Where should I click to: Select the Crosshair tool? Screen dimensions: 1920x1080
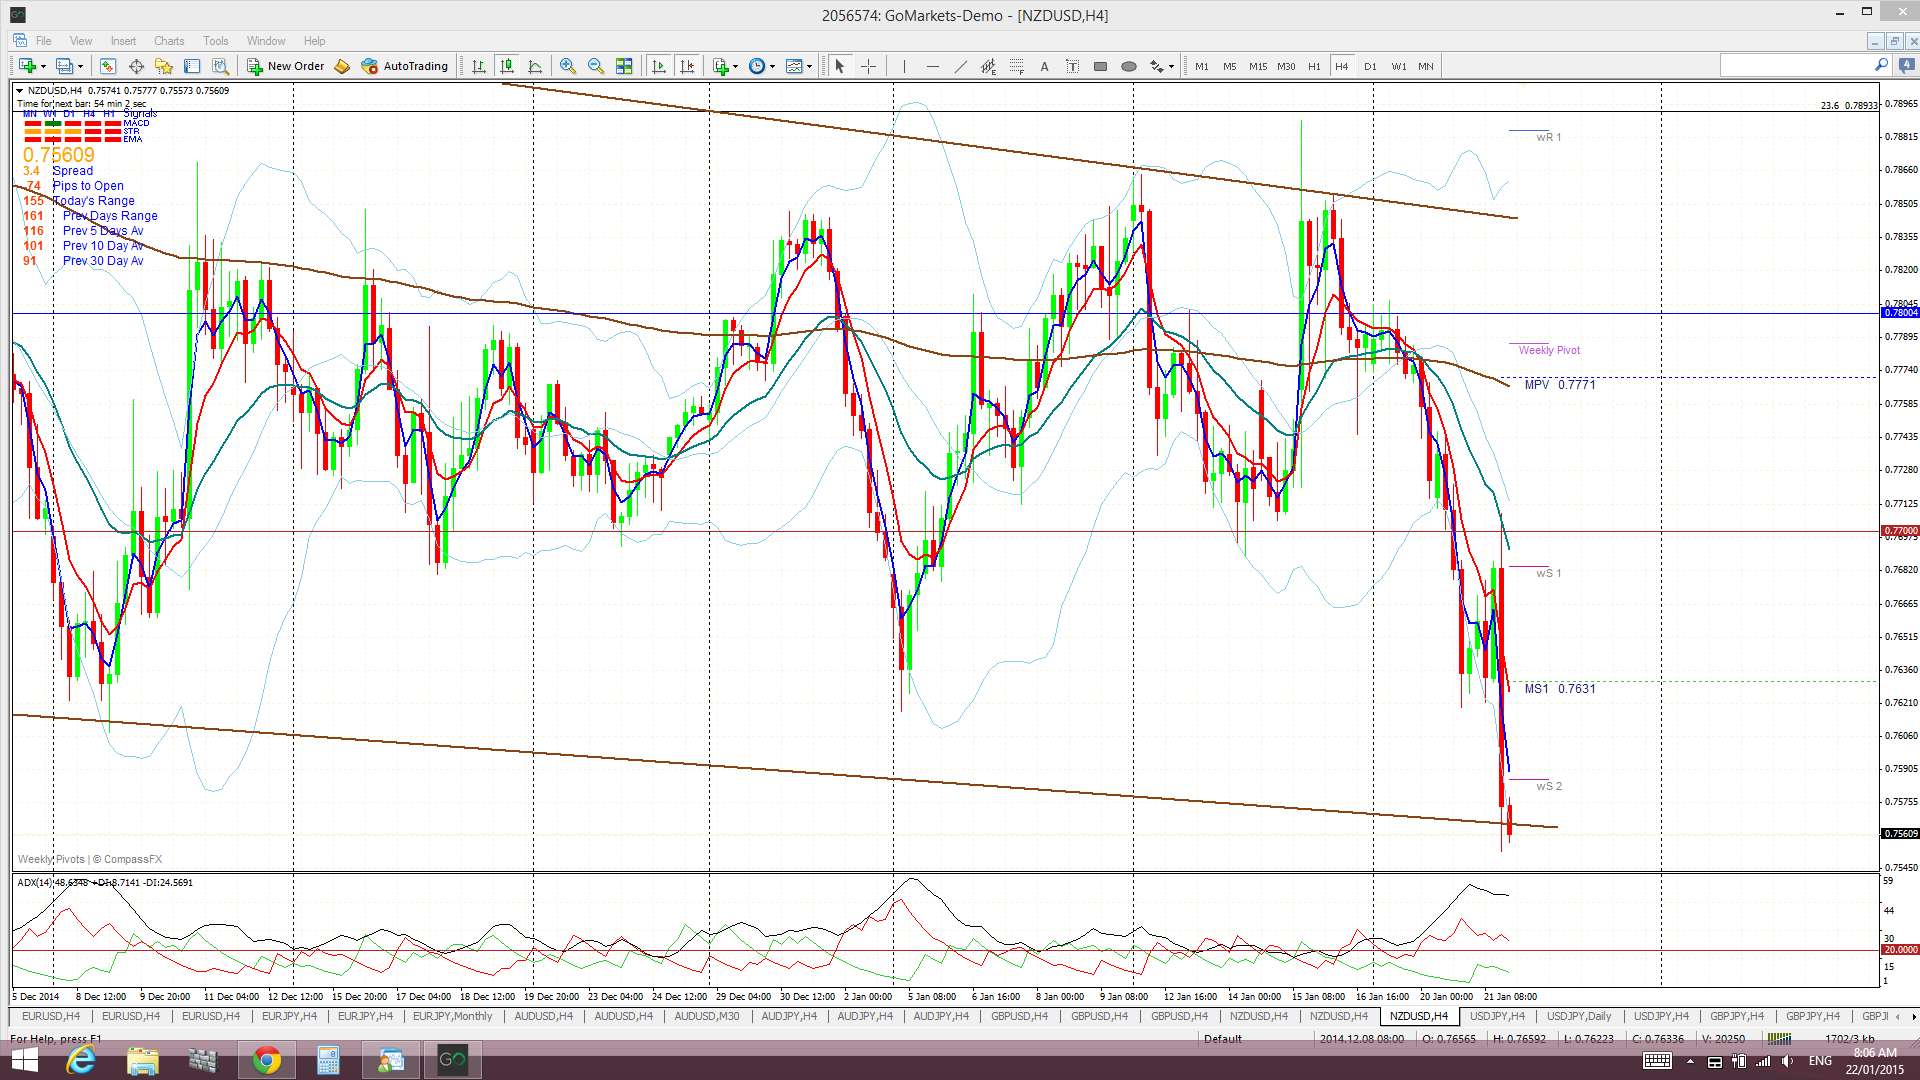click(x=868, y=66)
